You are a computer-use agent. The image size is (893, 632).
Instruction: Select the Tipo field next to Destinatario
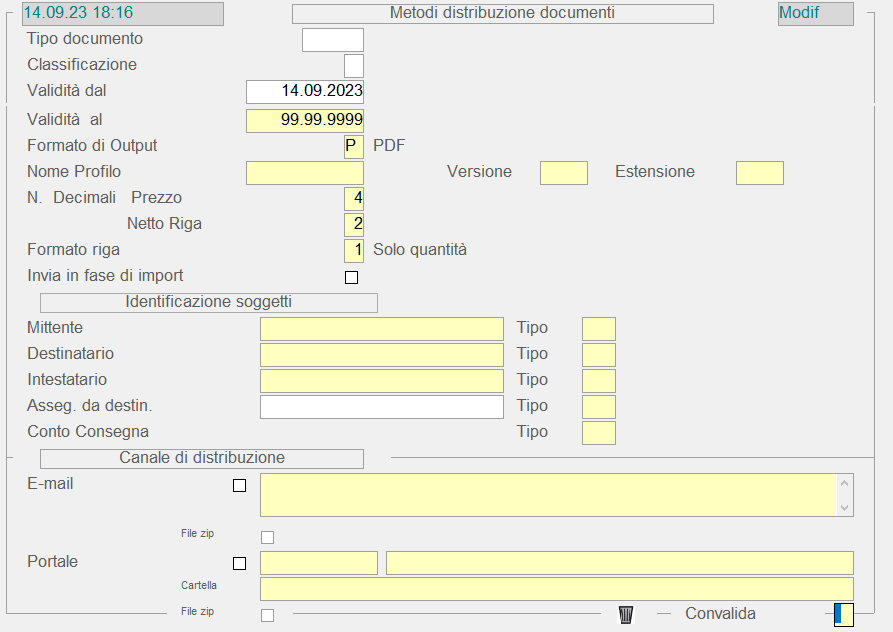point(598,355)
